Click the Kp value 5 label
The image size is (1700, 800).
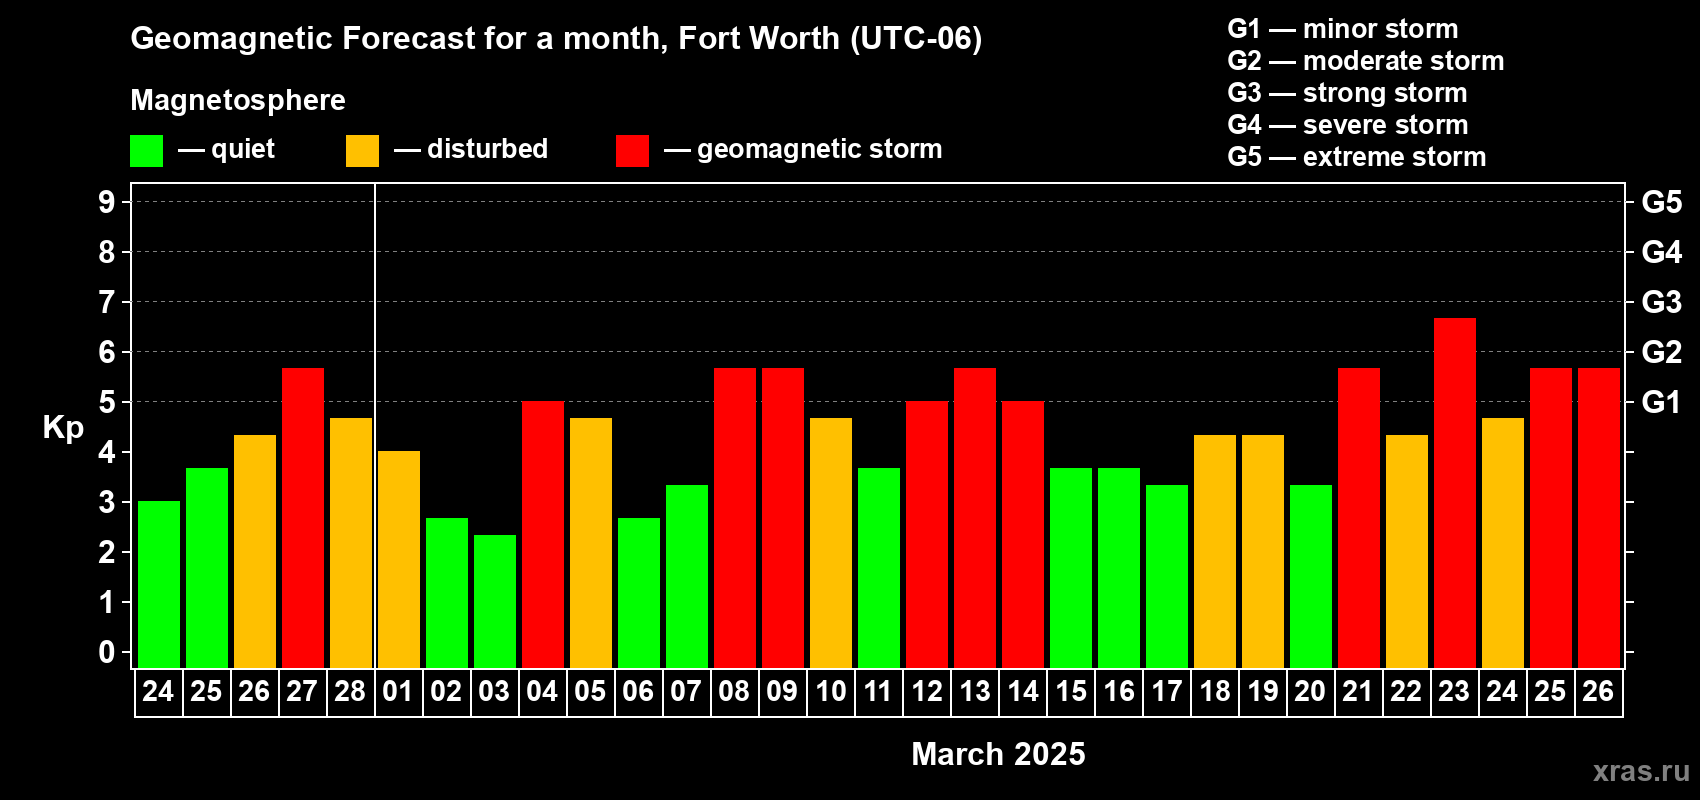(107, 402)
